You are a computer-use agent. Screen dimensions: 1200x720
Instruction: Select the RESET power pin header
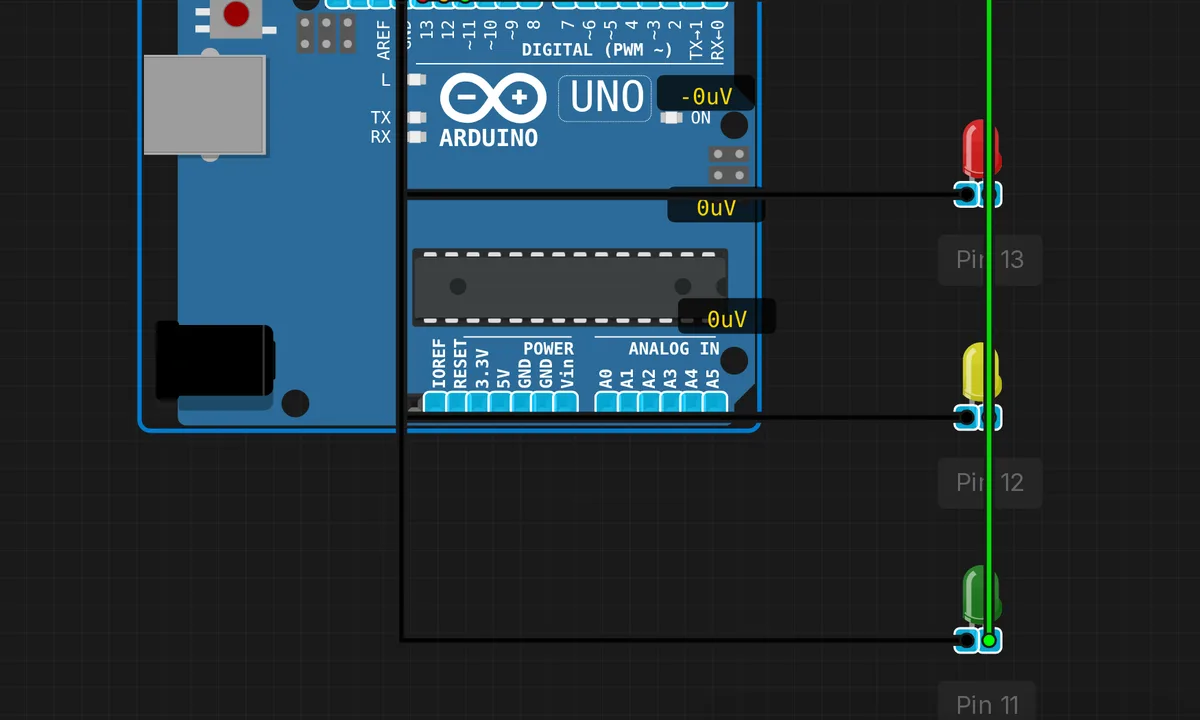pyautogui.click(x=457, y=402)
